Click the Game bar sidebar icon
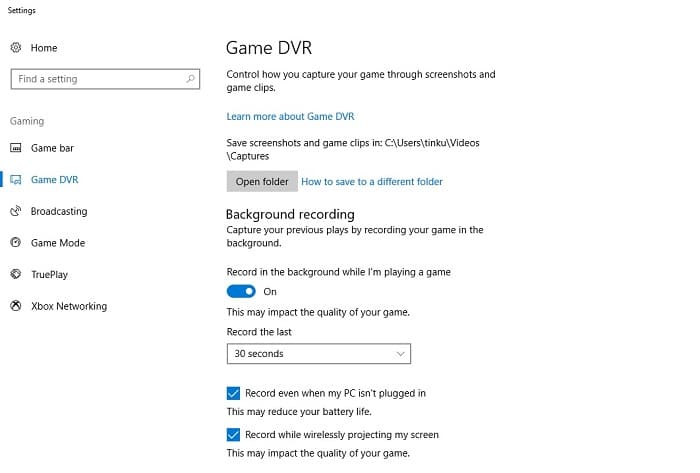 point(16,148)
